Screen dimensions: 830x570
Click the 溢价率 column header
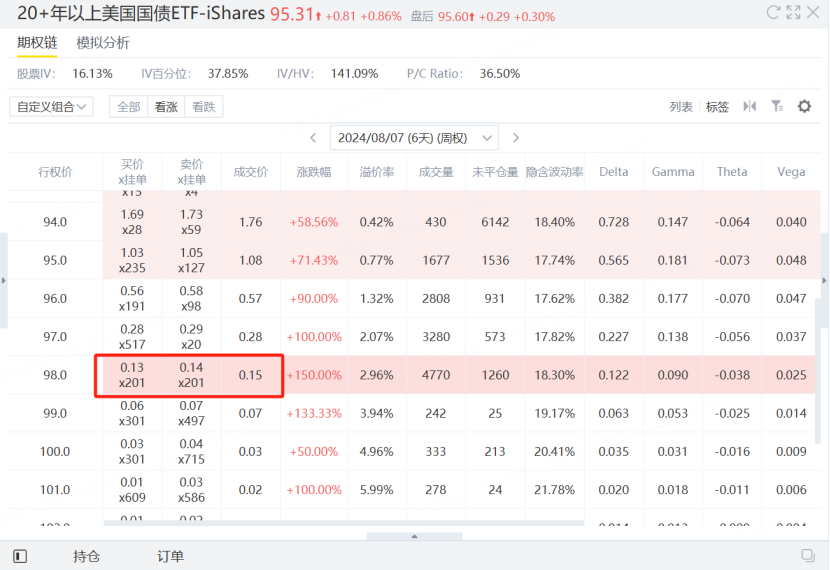coord(377,172)
